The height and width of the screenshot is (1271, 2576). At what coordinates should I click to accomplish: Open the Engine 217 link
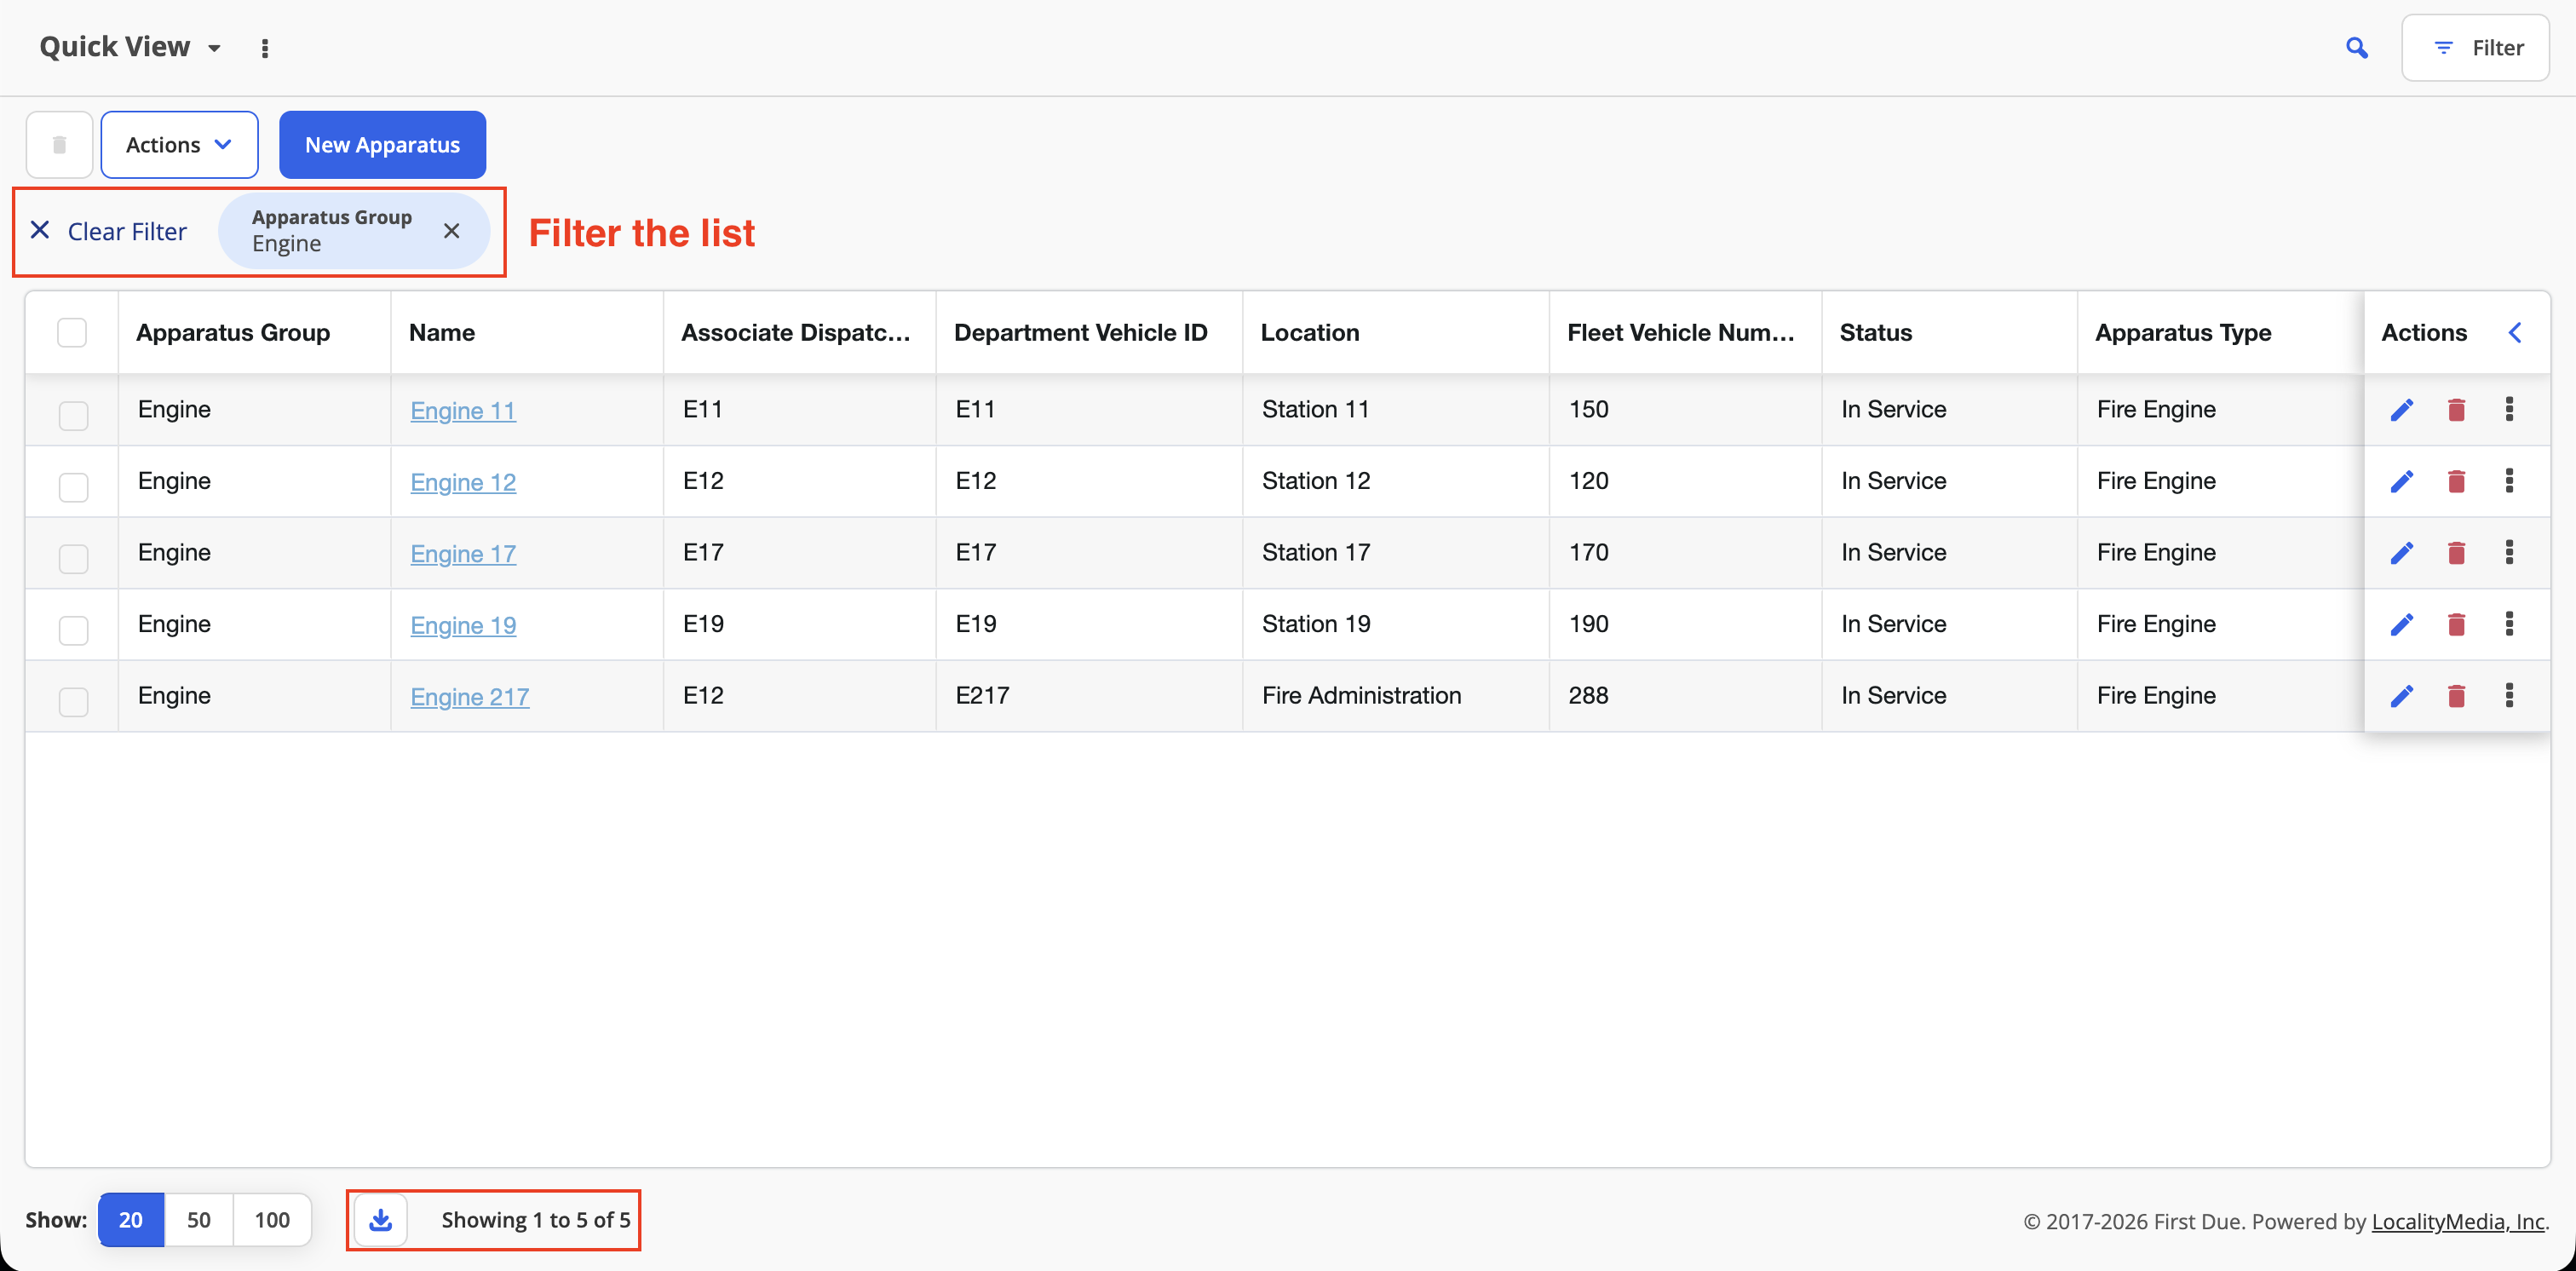coord(469,696)
